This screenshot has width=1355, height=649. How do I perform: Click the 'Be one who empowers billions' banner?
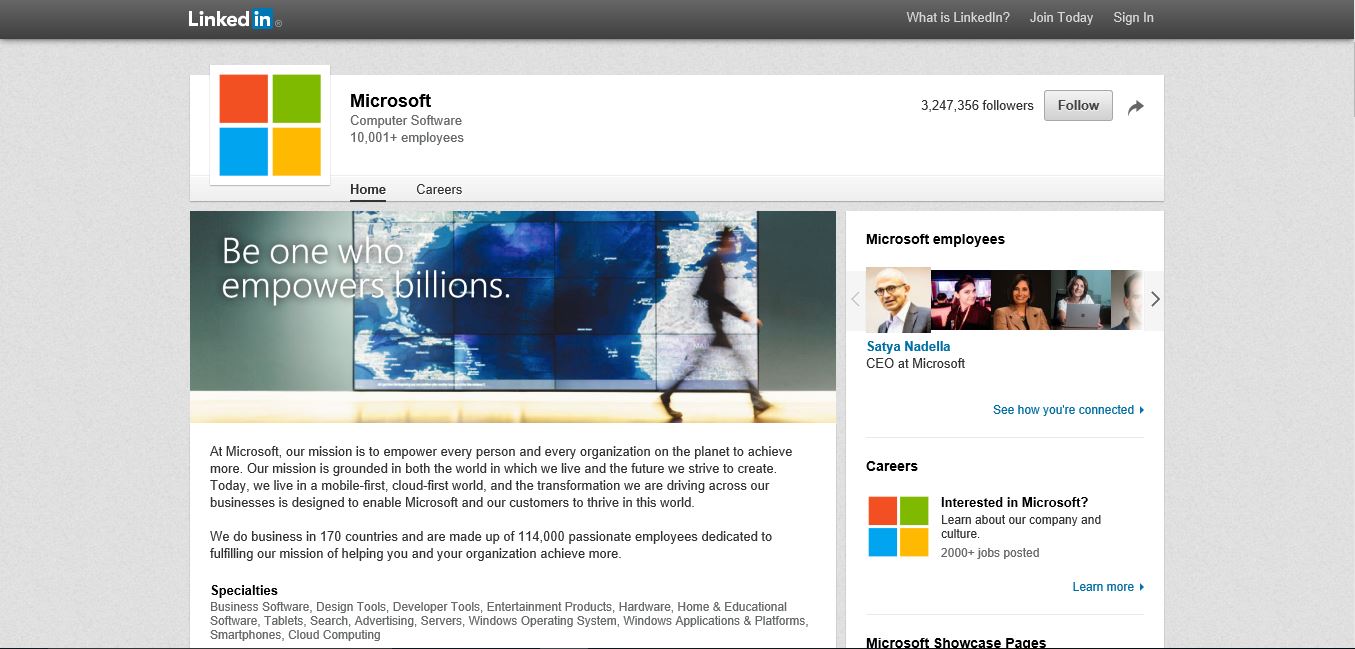(x=513, y=317)
